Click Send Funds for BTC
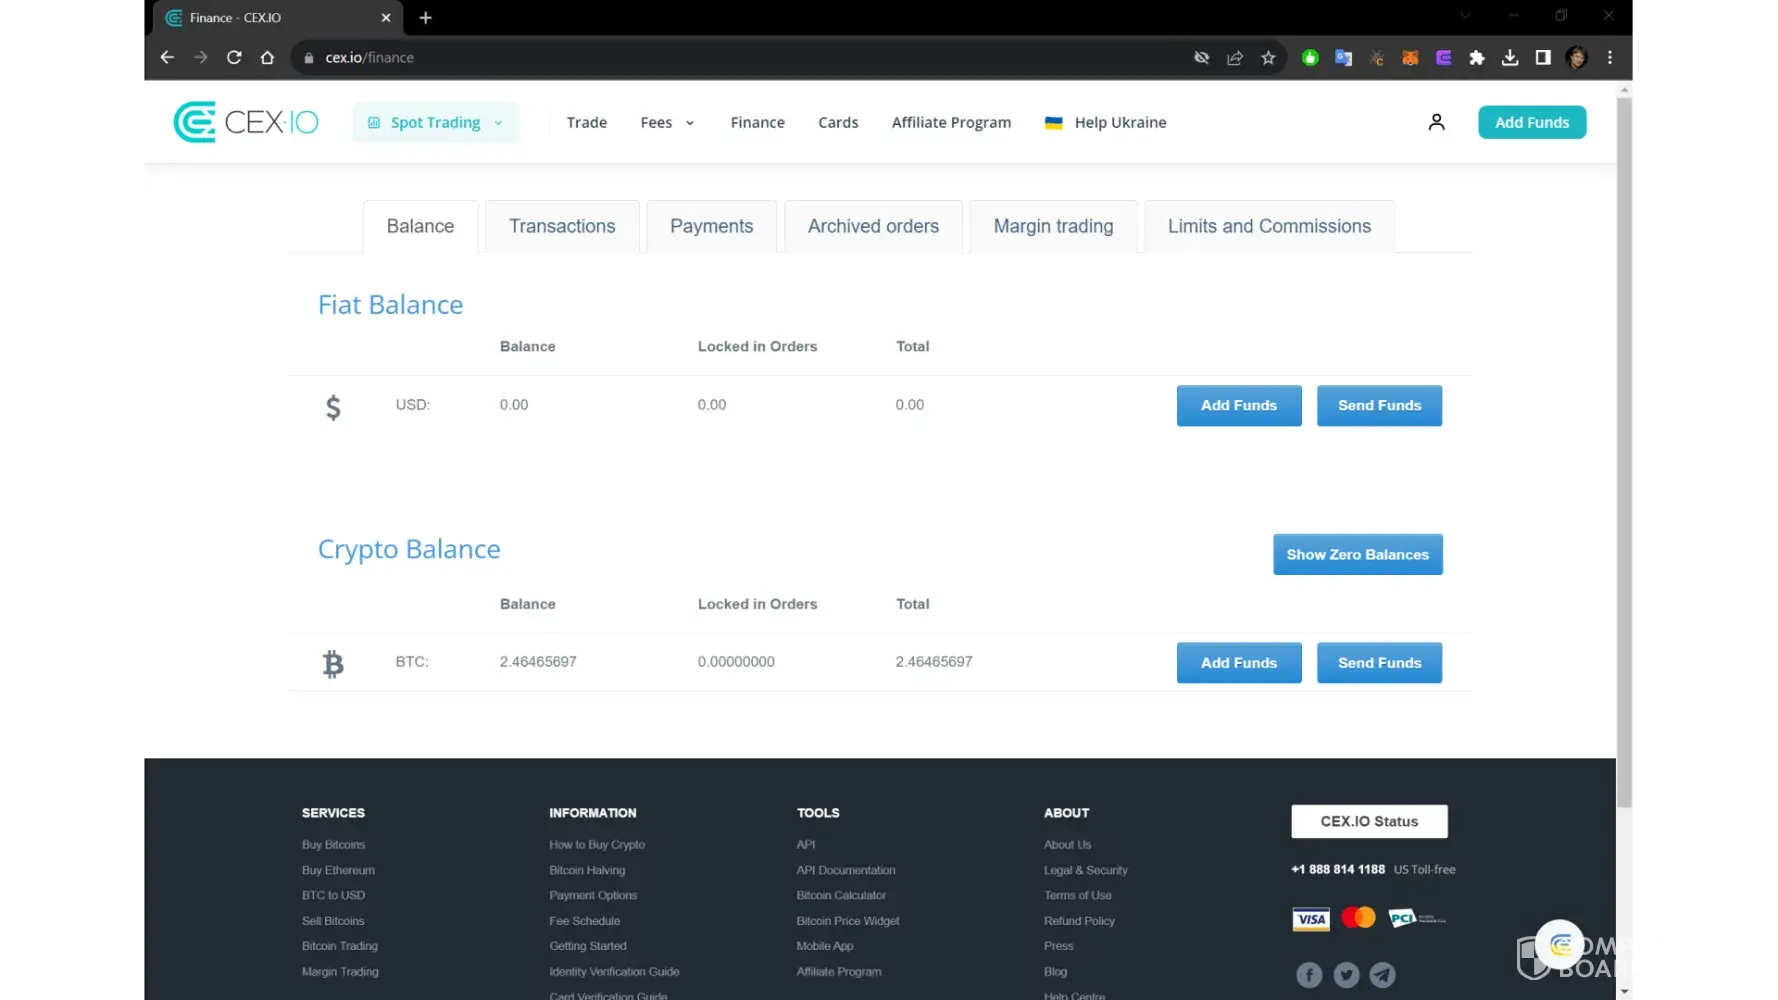This screenshot has height=1000, width=1778. click(1379, 663)
